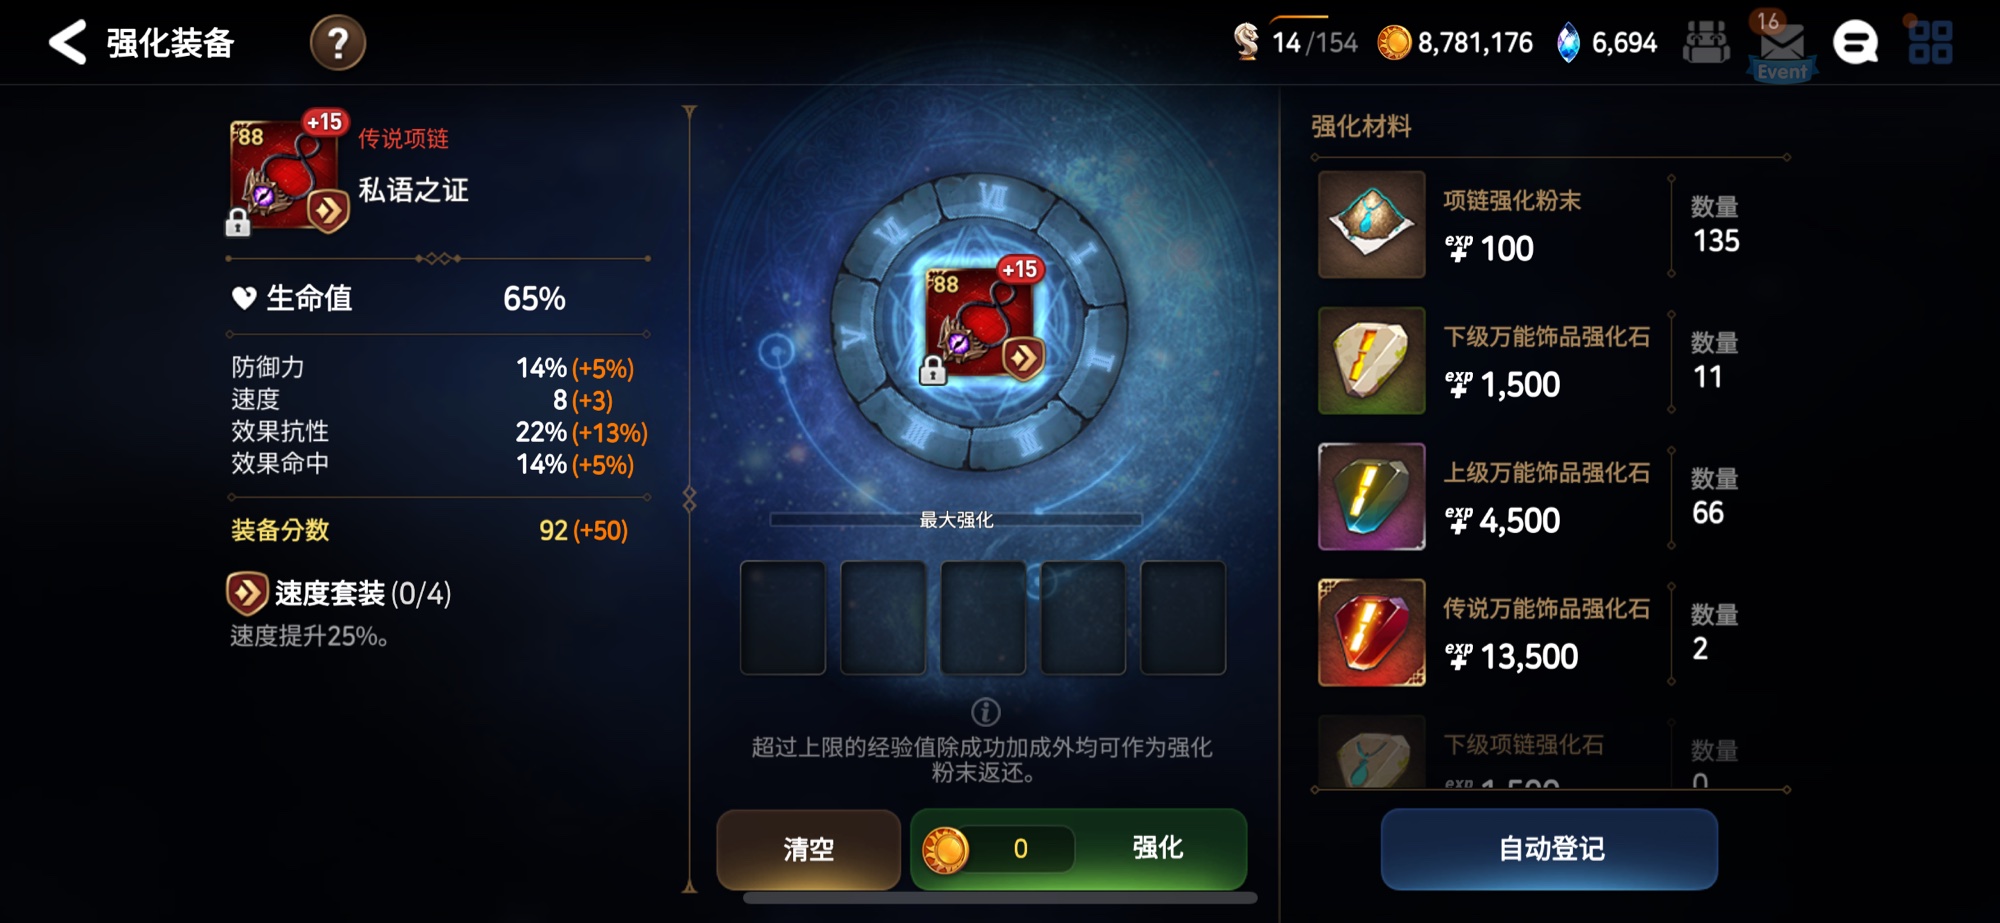Image resolution: width=2000 pixels, height=923 pixels.
Task: Tap the necklace icon in the rune circle
Action: click(x=982, y=324)
